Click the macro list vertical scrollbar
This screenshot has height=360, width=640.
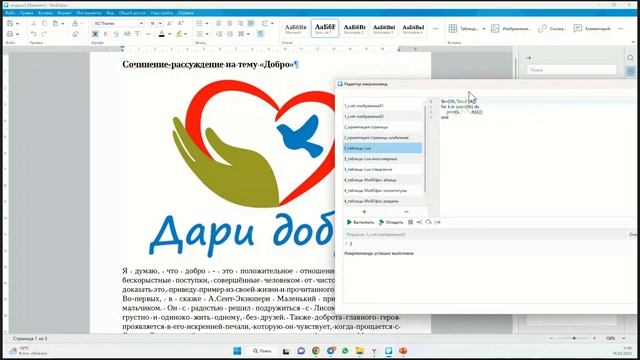pos(425,149)
